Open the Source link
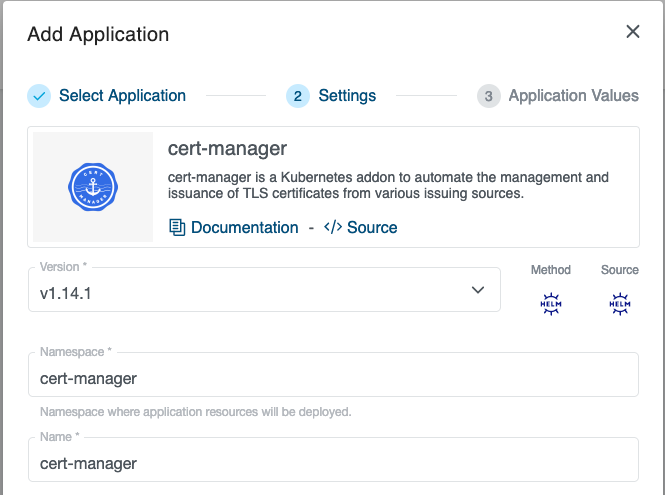 tap(372, 227)
